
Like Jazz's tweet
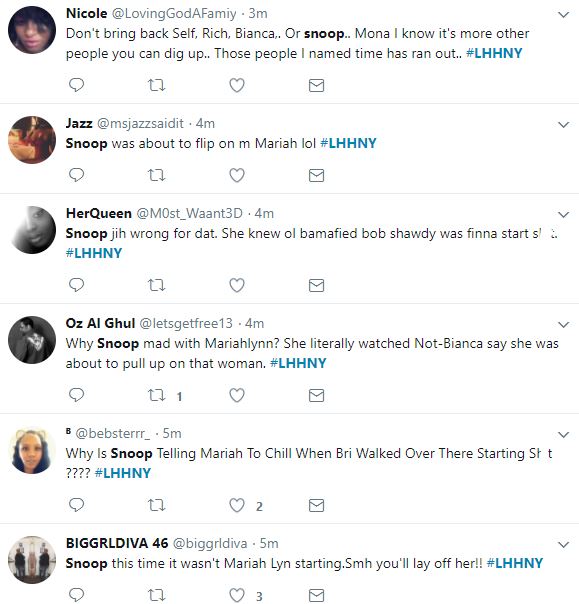coord(237,175)
